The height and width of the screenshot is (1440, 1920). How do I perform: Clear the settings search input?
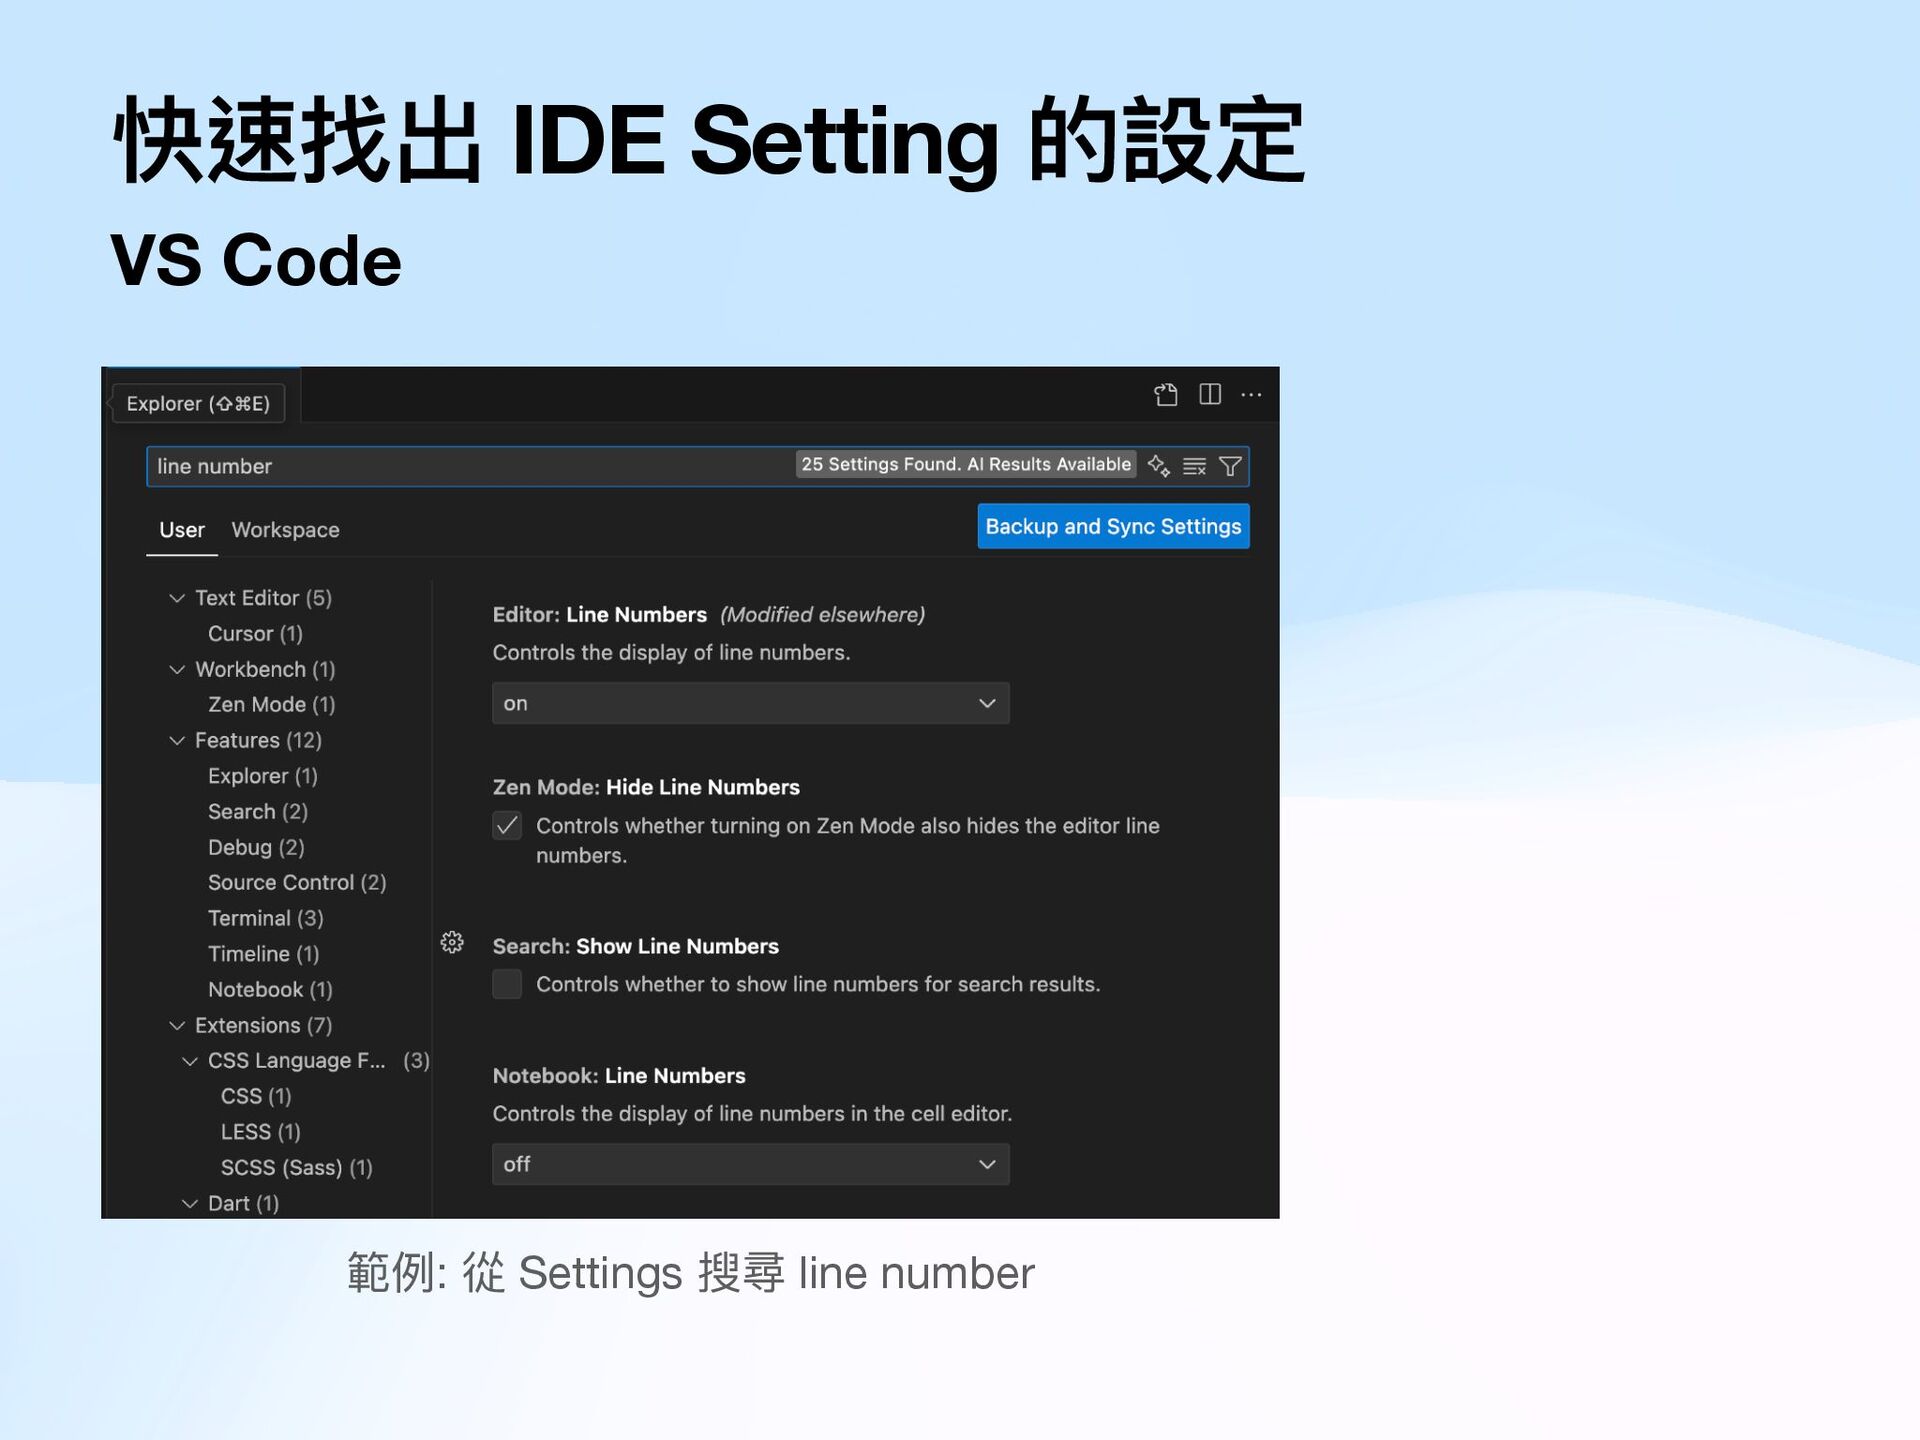point(1194,467)
